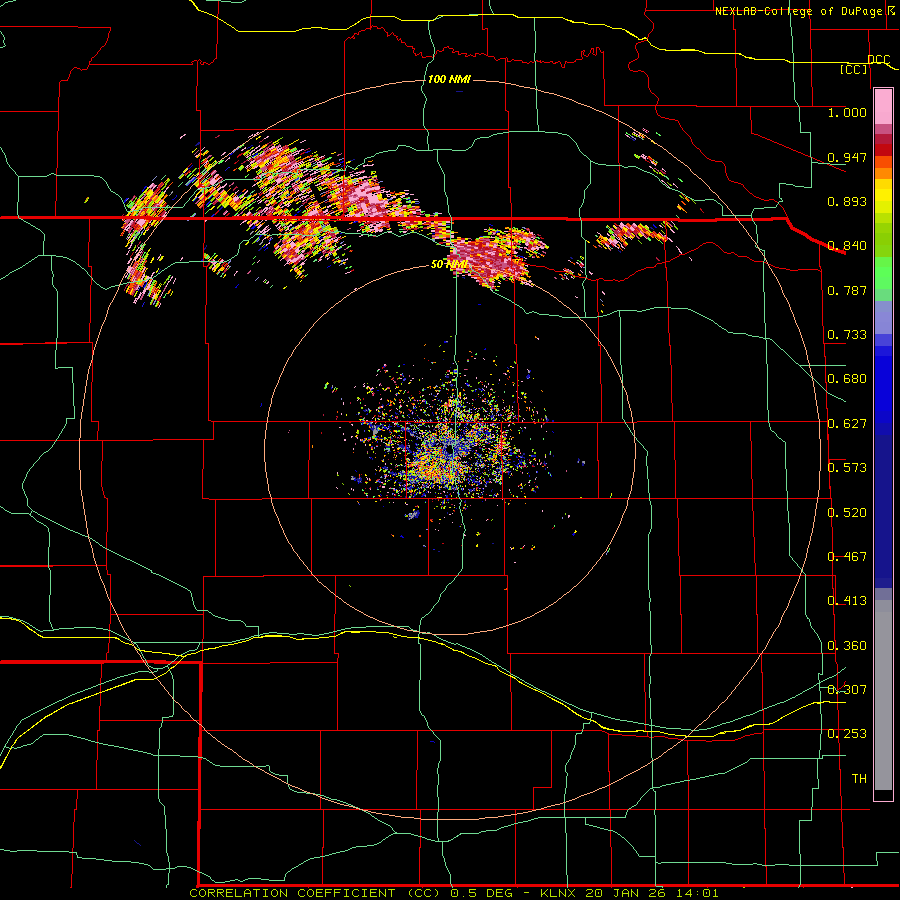900x900 pixels.
Task: Click the [CC] legend header
Action: click(854, 69)
